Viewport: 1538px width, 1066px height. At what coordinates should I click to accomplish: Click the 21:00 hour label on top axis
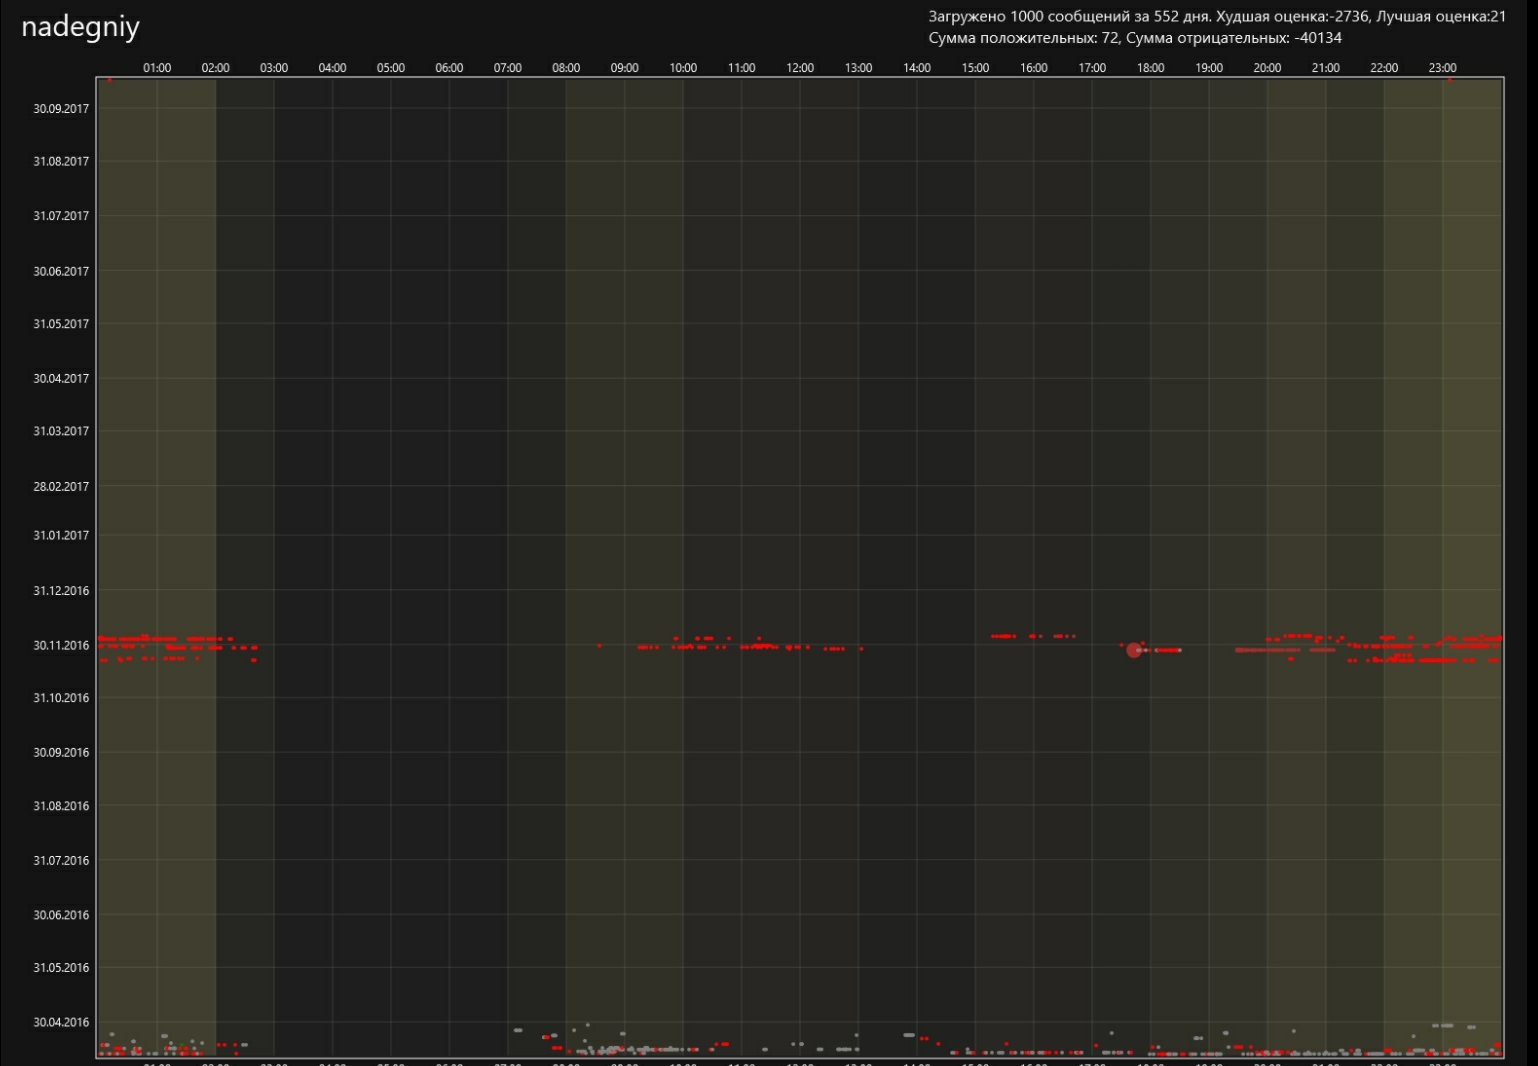pyautogui.click(x=1325, y=68)
